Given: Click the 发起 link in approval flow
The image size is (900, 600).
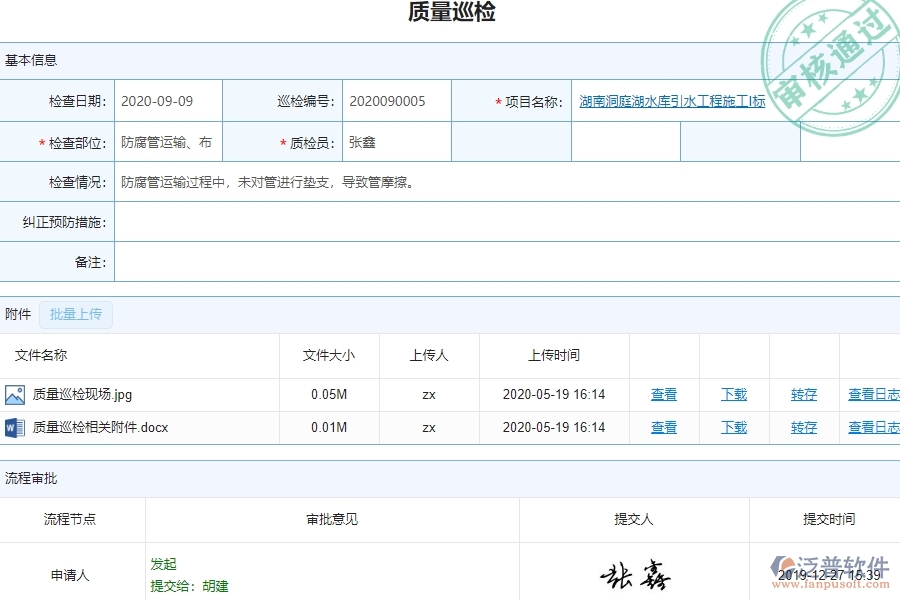Looking at the screenshot, I should pos(163,564).
